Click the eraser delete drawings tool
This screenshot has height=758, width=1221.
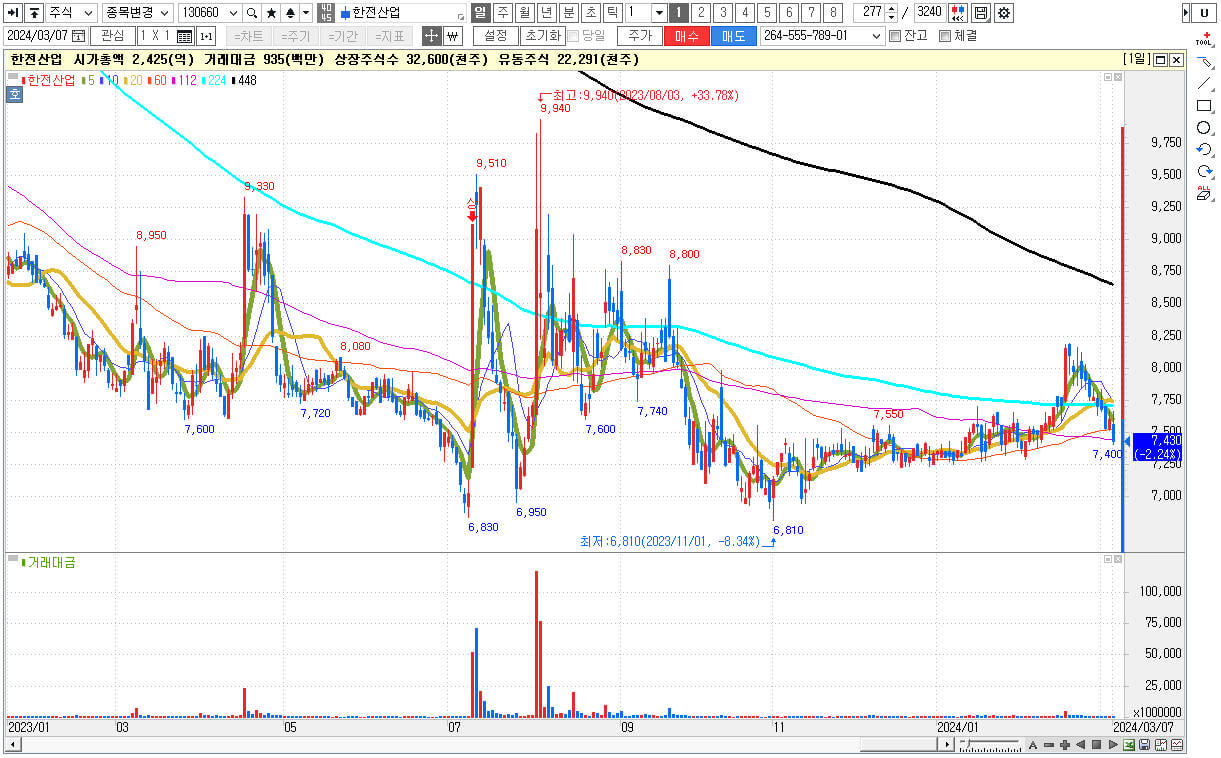tap(1204, 193)
